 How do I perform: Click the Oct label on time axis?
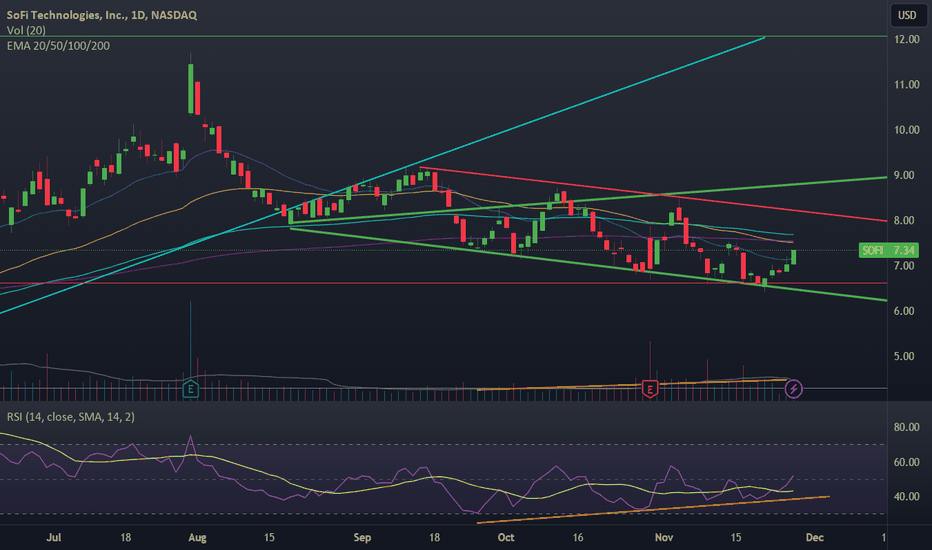506,538
